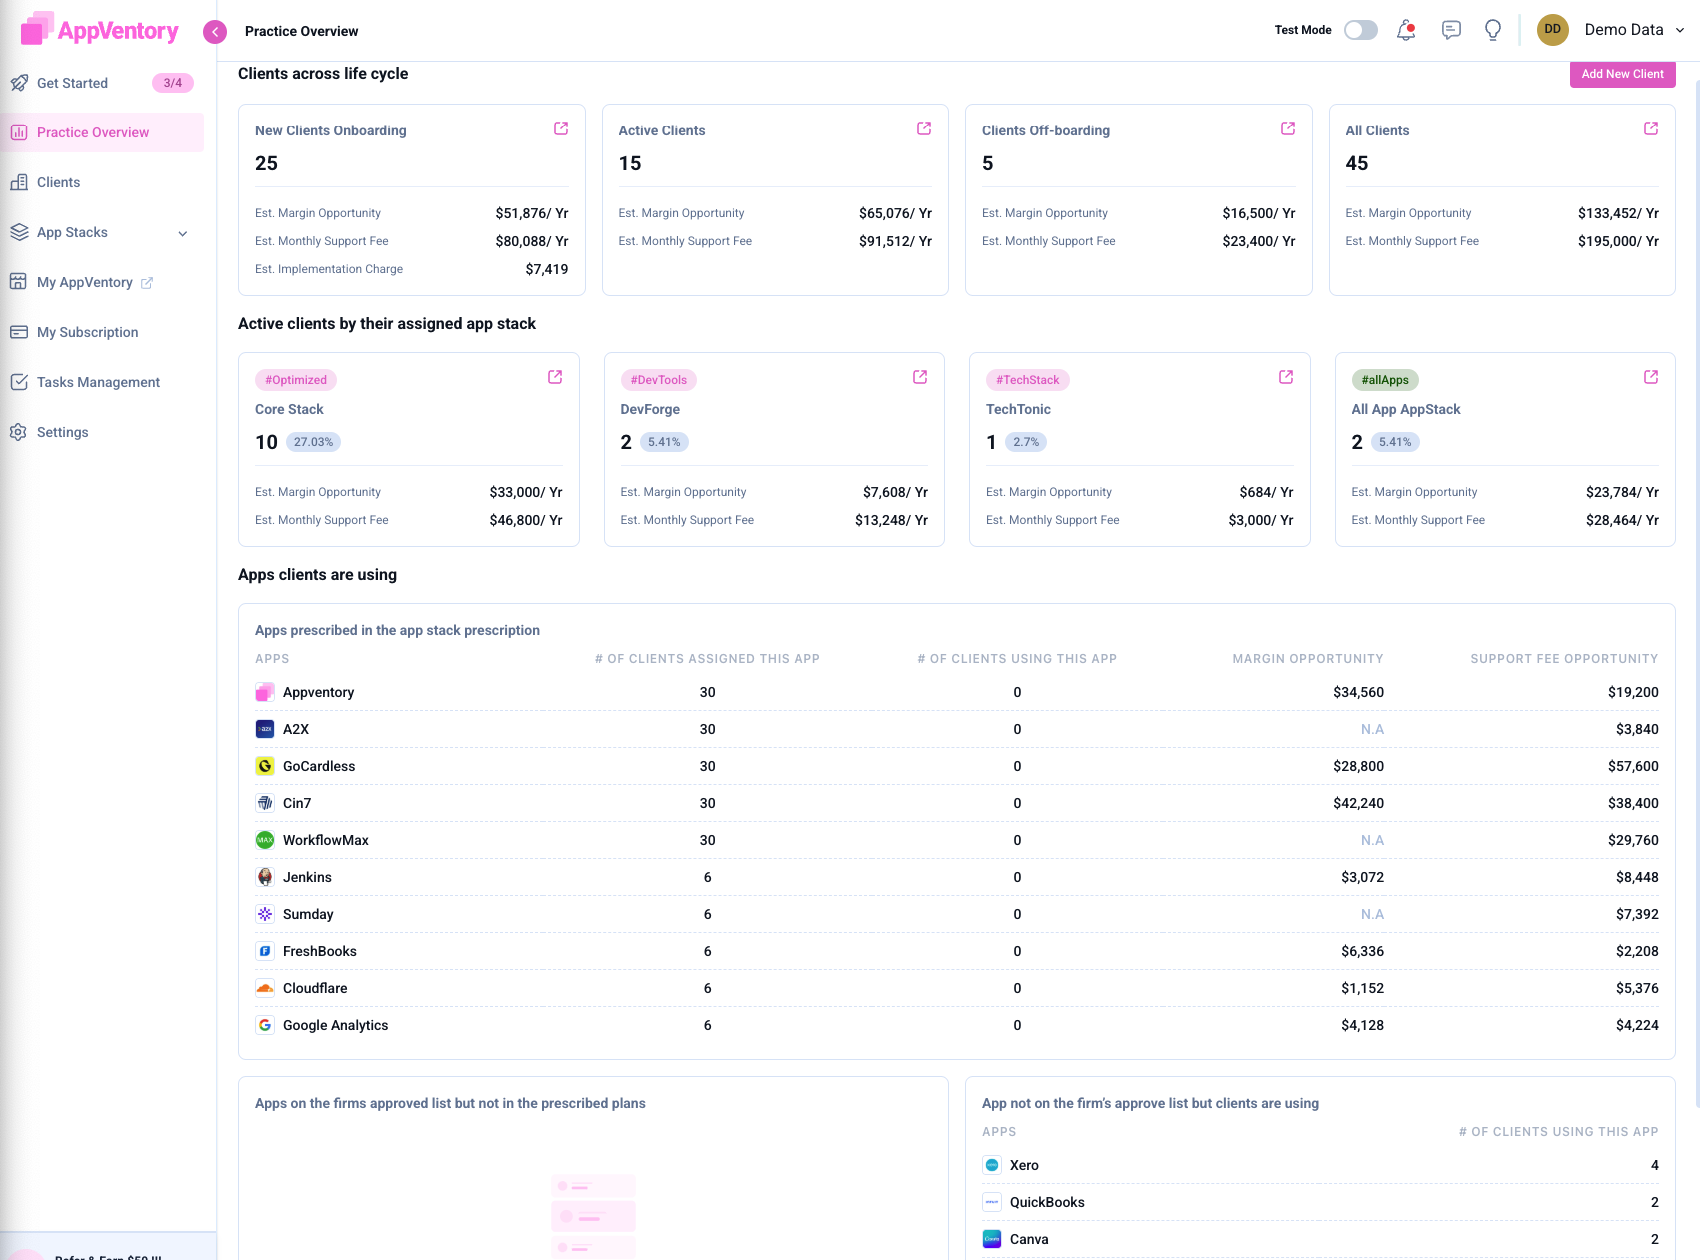This screenshot has width=1700, height=1260.
Task: Collapse sidebar with the pink arrow button
Action: coord(215,32)
